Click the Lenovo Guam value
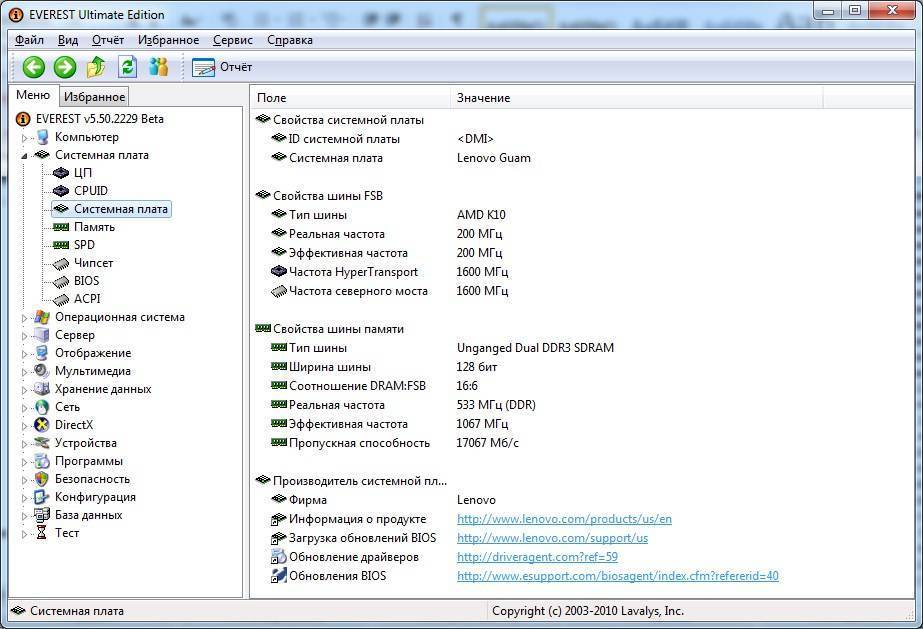Viewport: 923px width, 629px height. [493, 158]
